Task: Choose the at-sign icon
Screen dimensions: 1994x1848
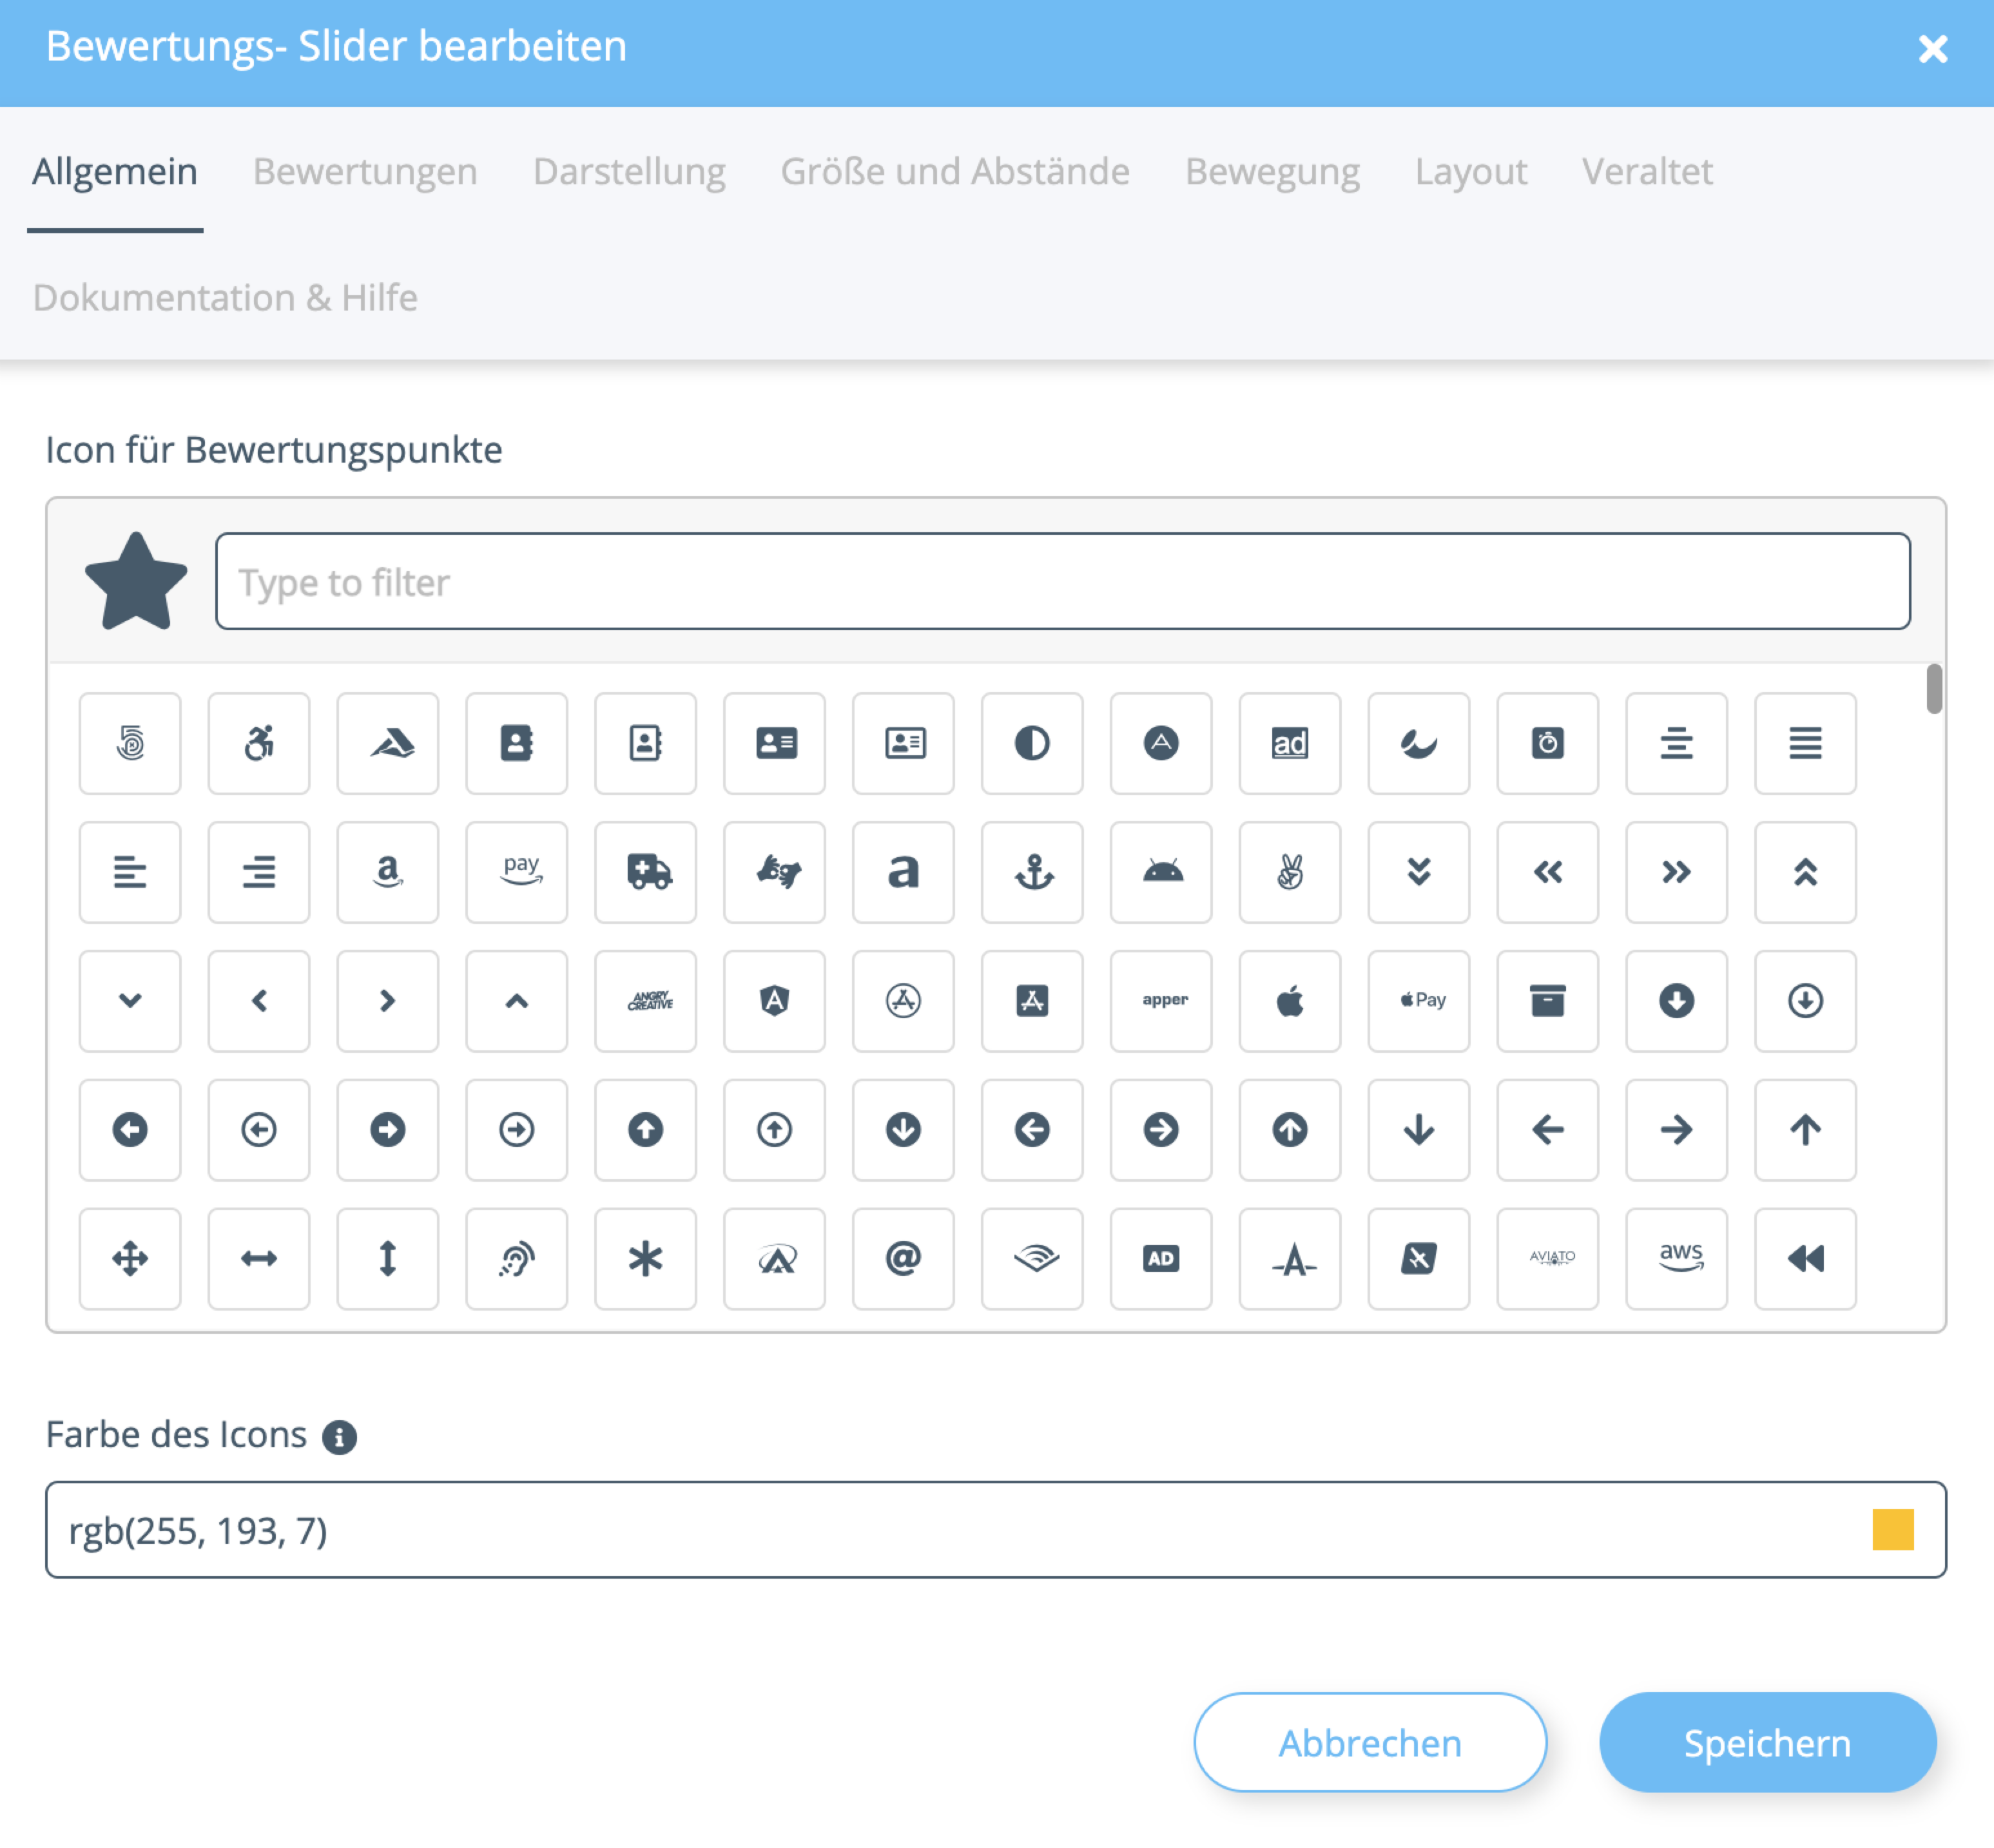Action: (x=903, y=1259)
